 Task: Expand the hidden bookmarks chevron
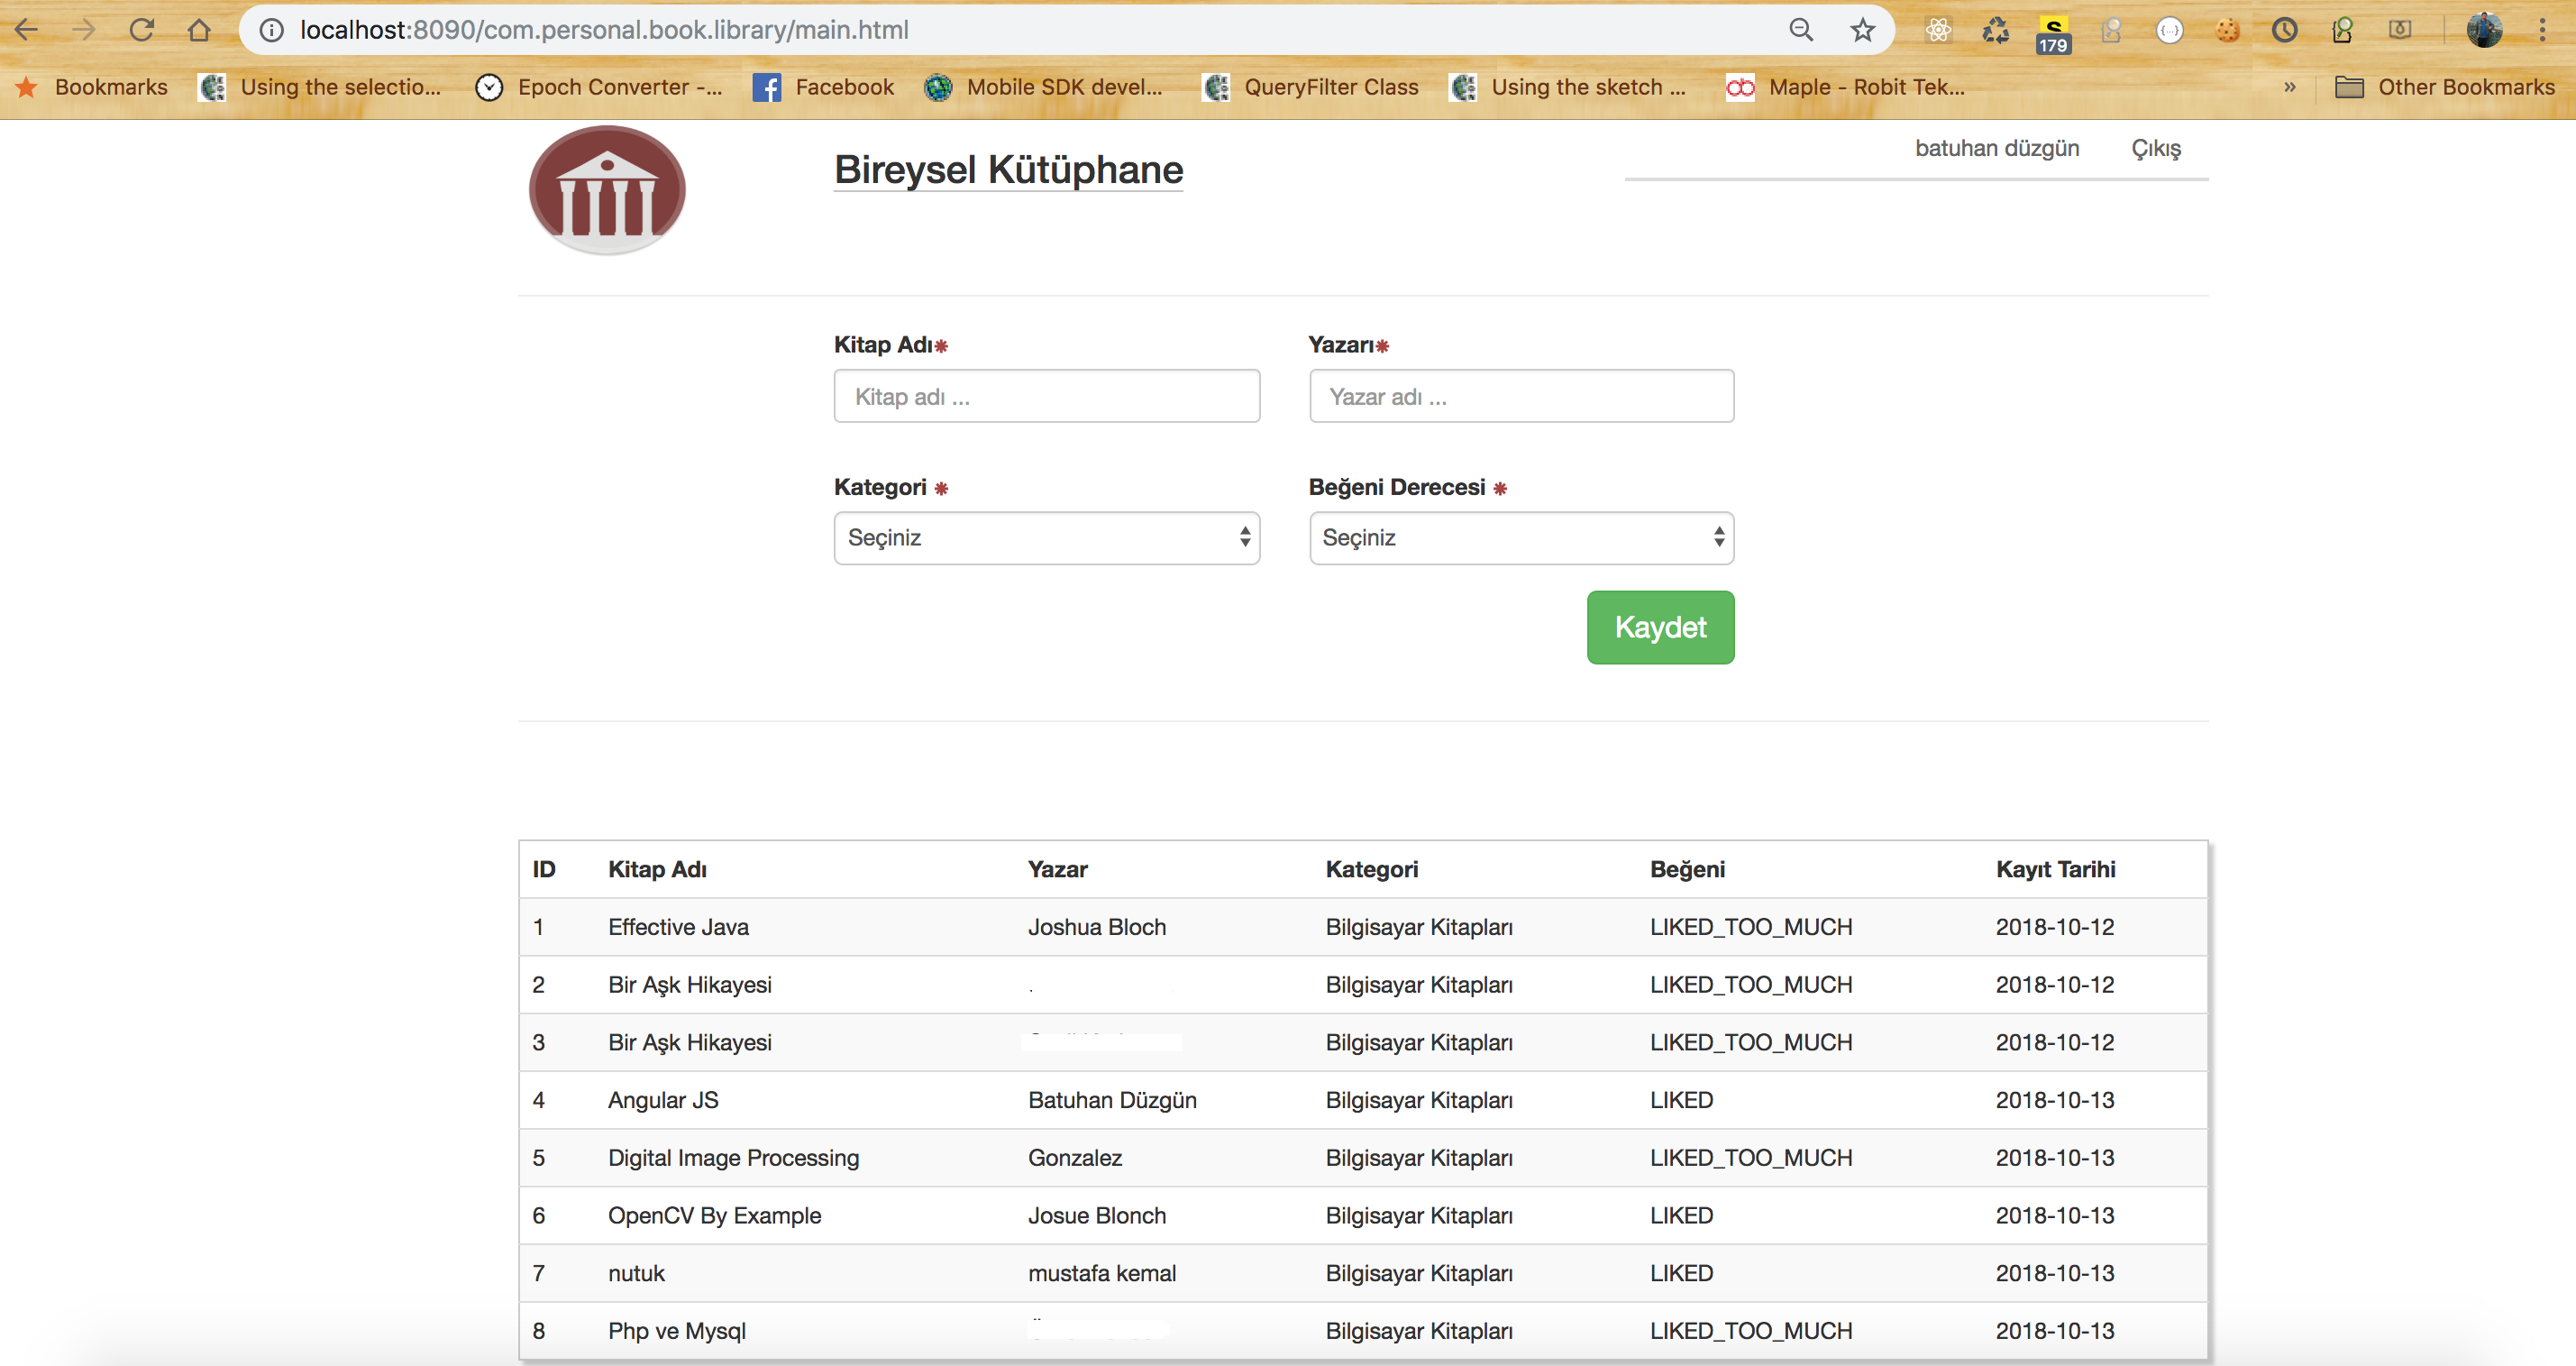click(2289, 87)
